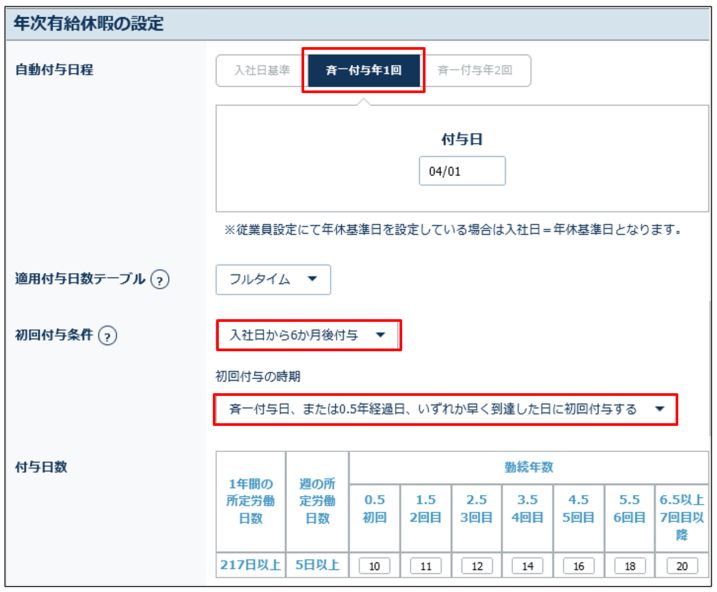Click the 勤続年数 table header

tap(529, 467)
